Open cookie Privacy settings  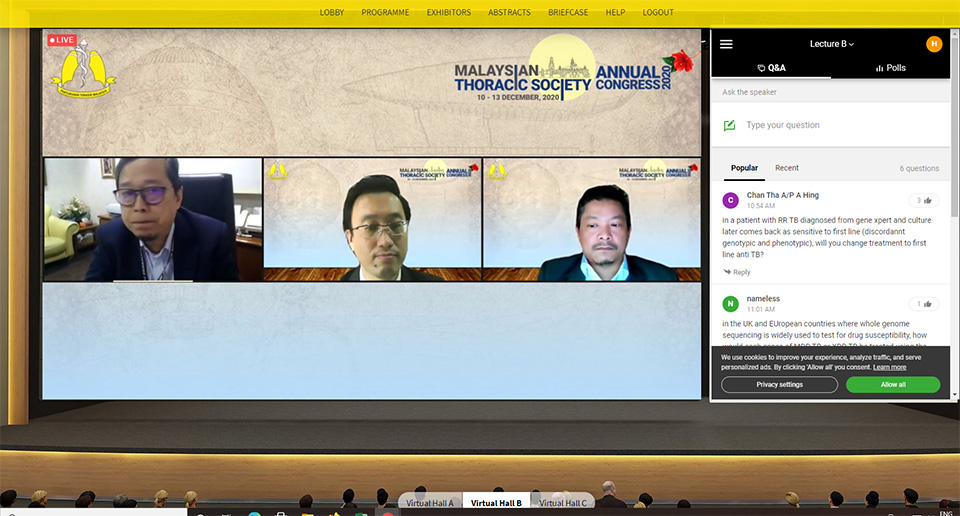tap(779, 384)
